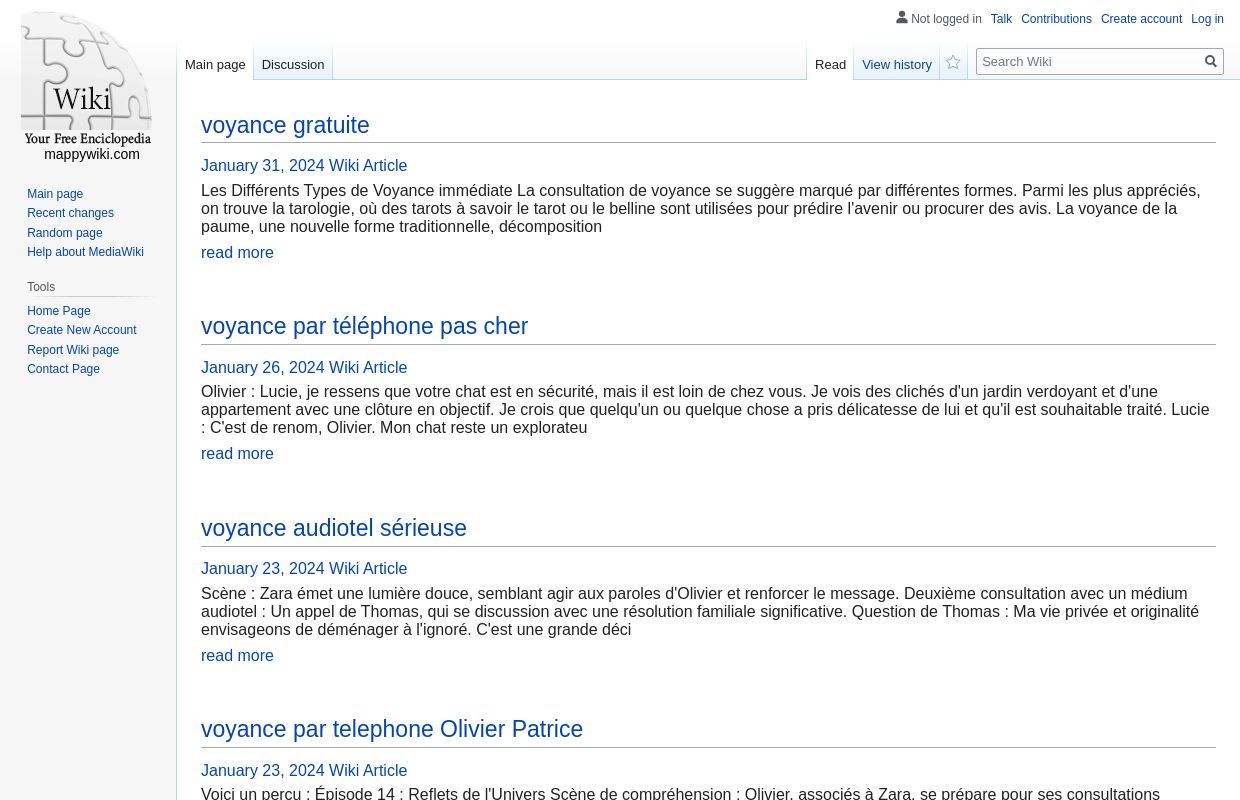
Task: Open Recent changes in sidebar
Action: pos(70,213)
